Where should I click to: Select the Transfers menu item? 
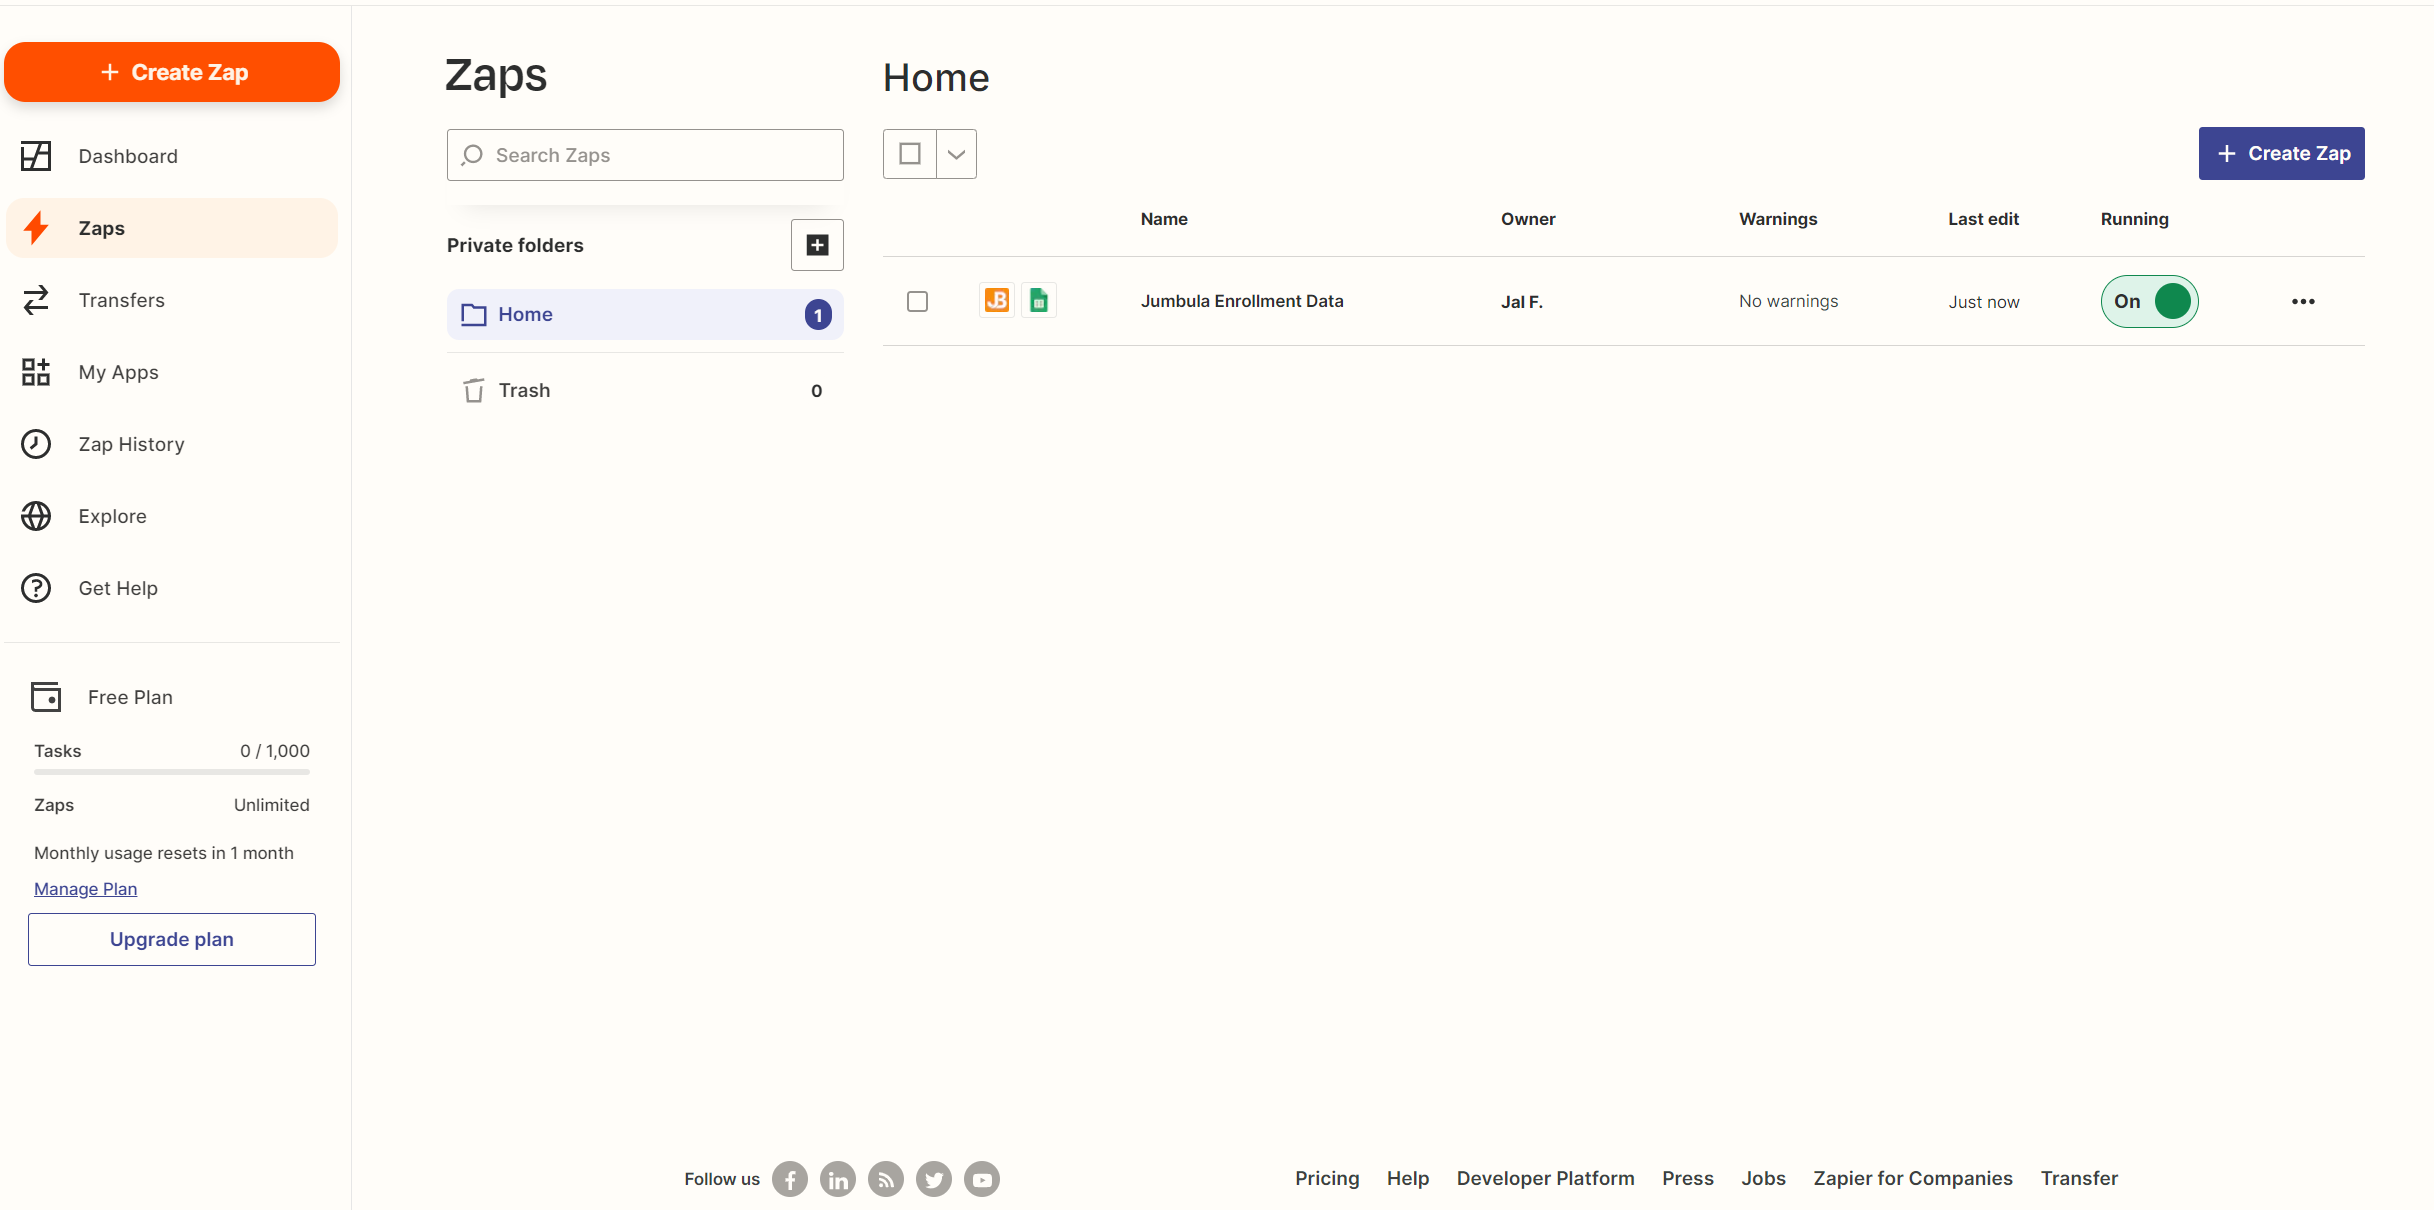tap(172, 300)
